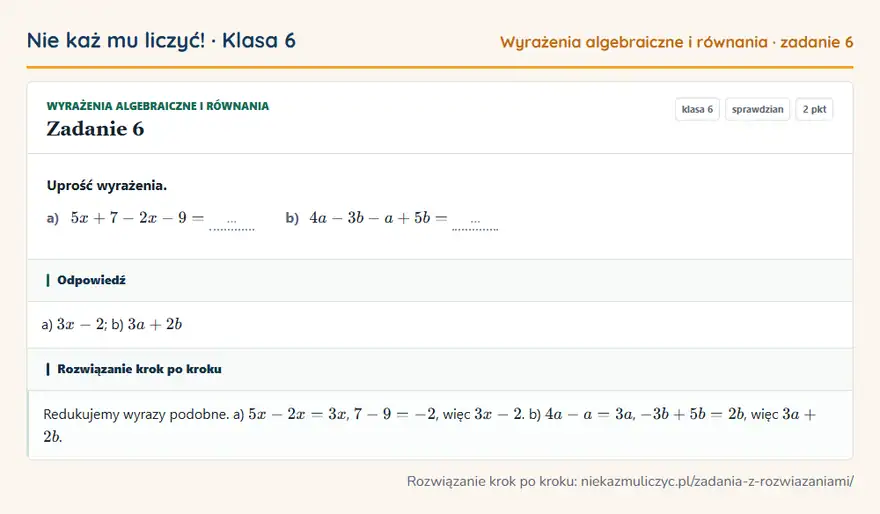Image resolution: width=880 pixels, height=514 pixels.
Task: Open the niekazmuliczyc.pl/zadania-z-rozwiazaniami/ link
Action: pyautogui.click(x=717, y=481)
